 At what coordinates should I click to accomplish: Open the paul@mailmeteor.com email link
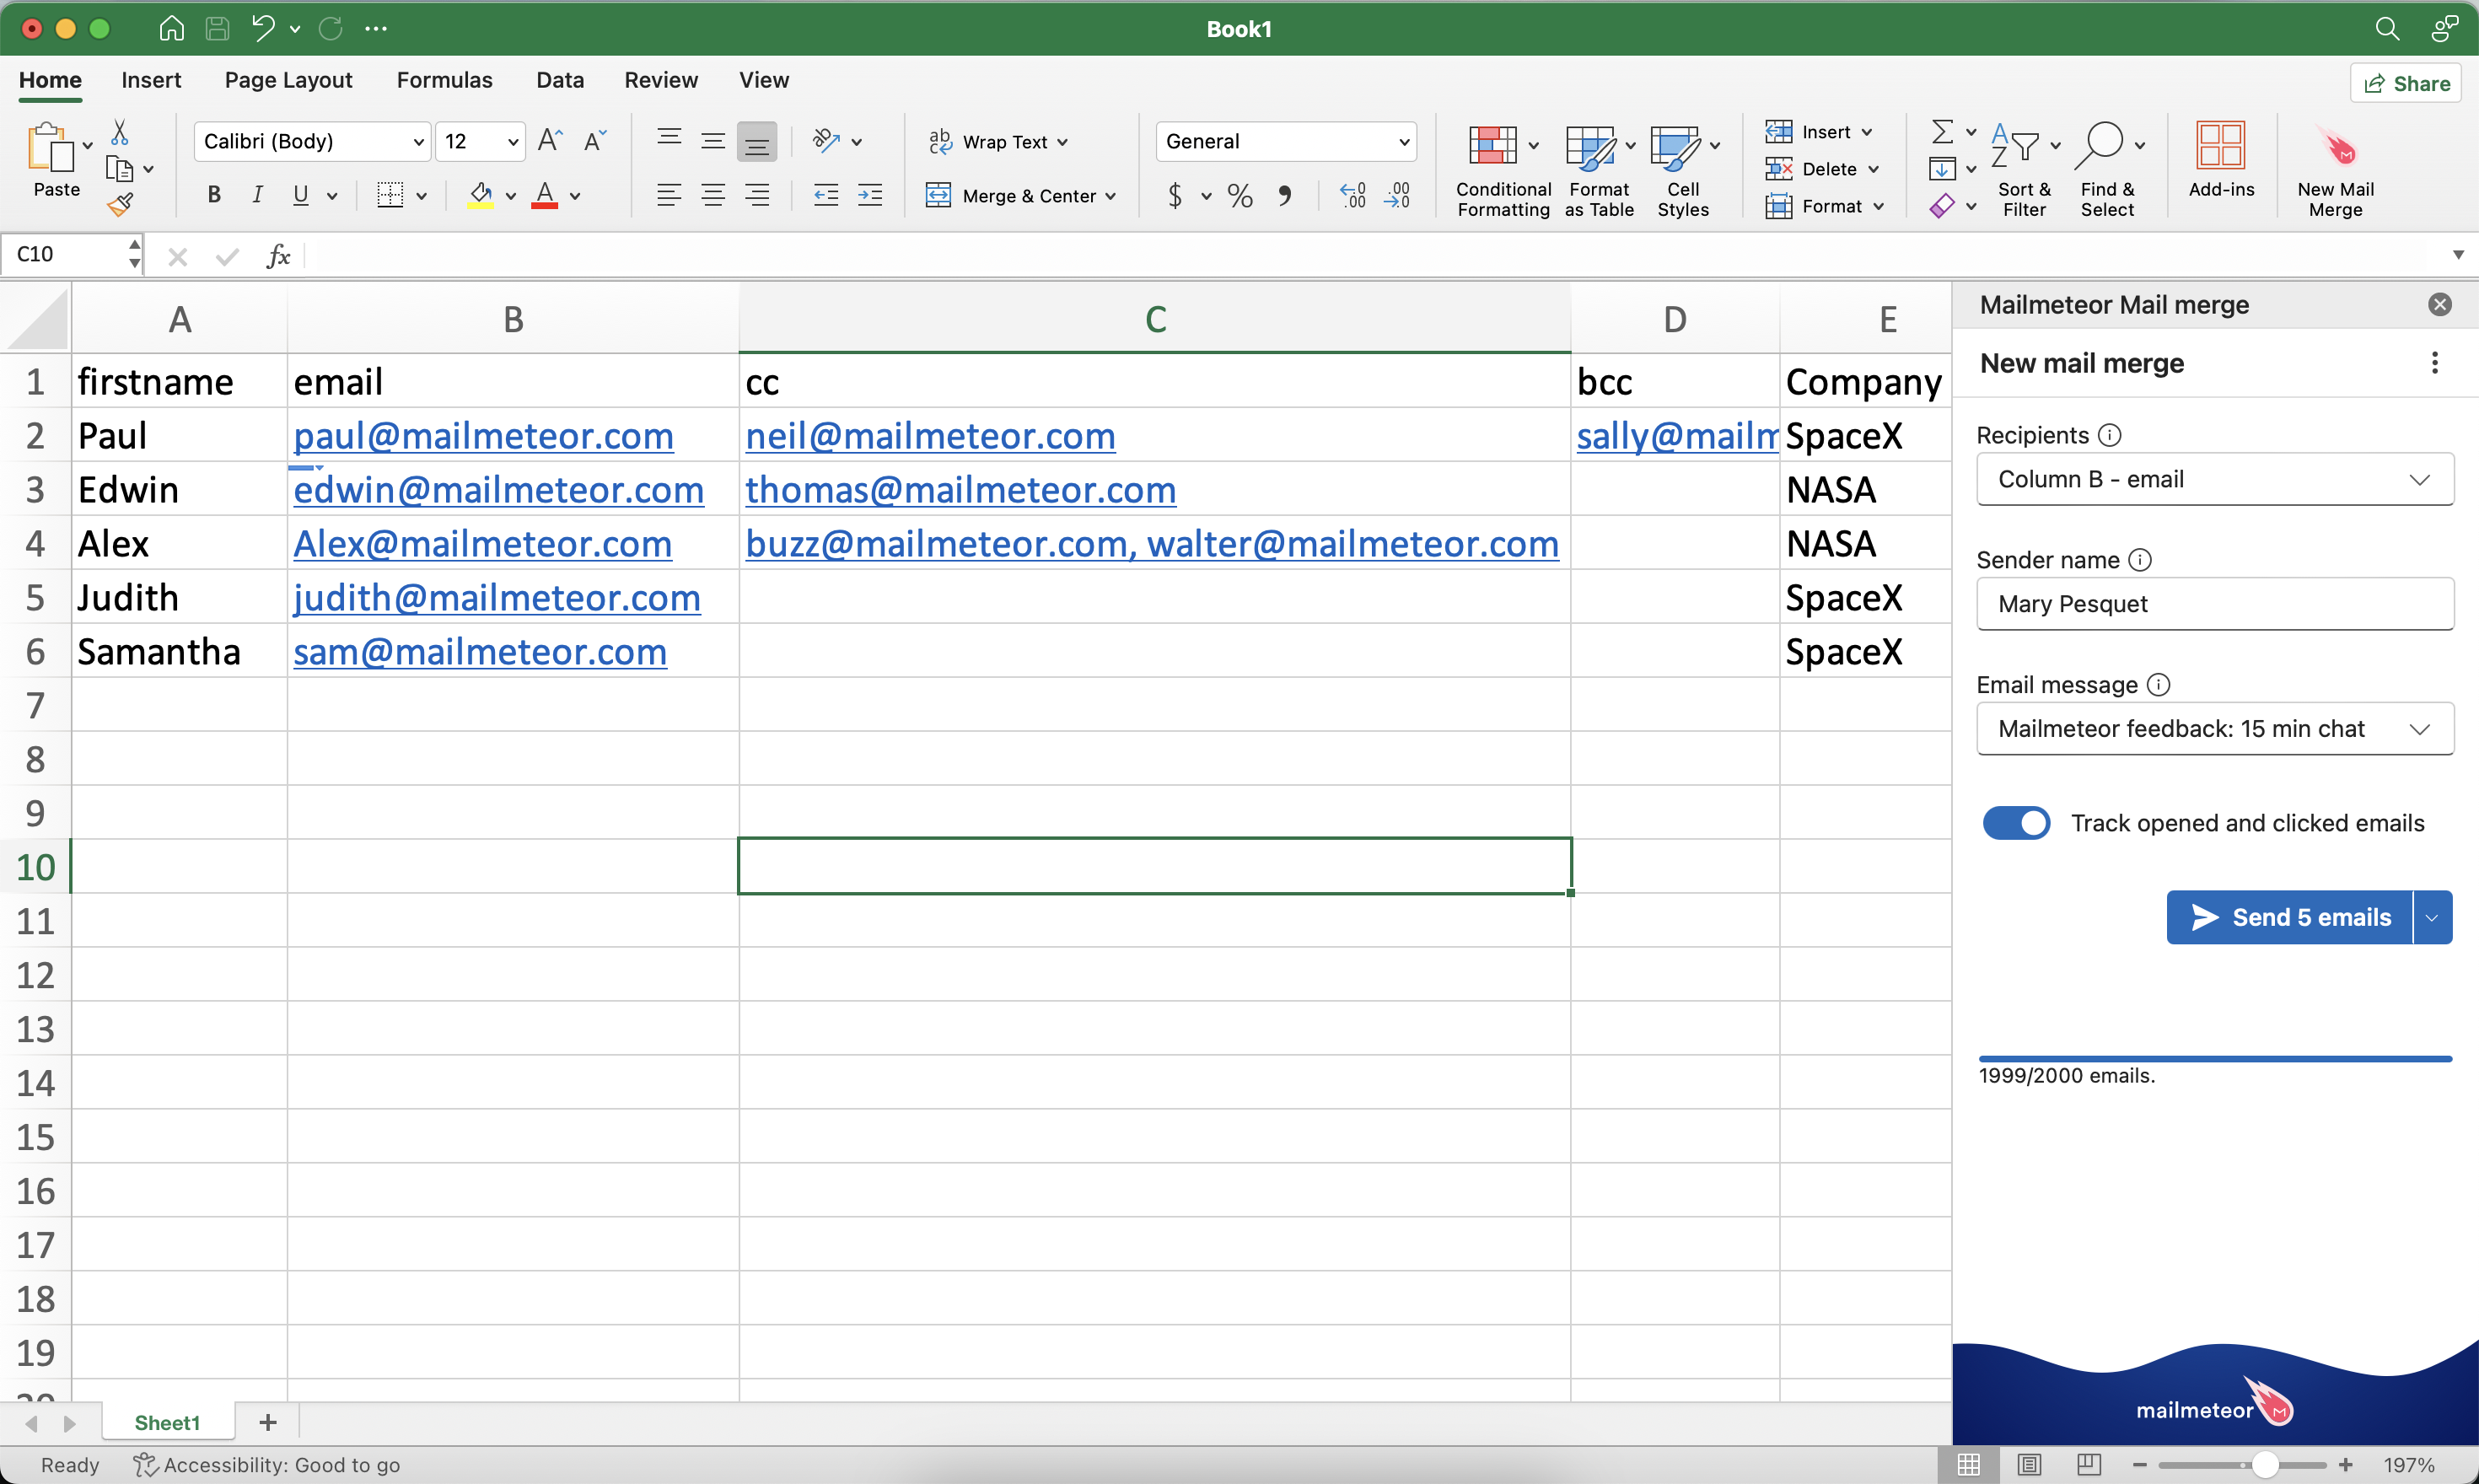(483, 436)
